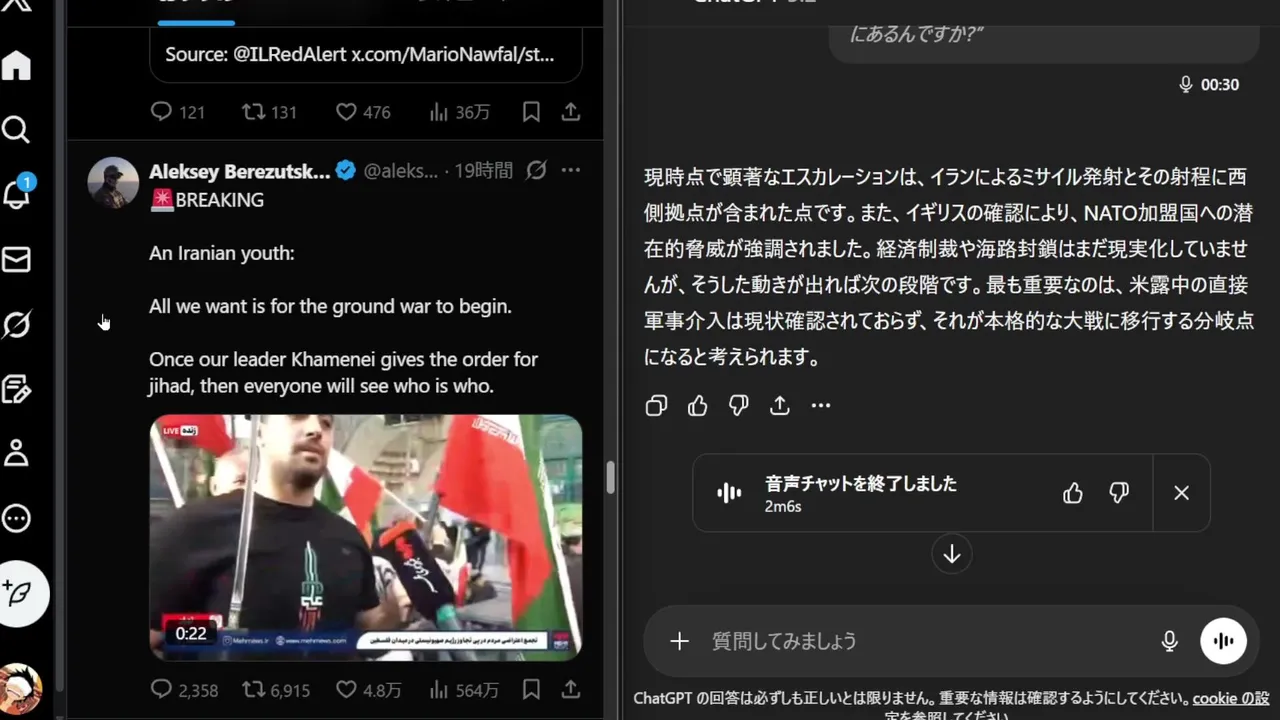Open Notifications bell with badge
This screenshot has width=1280, height=720.
(x=17, y=193)
